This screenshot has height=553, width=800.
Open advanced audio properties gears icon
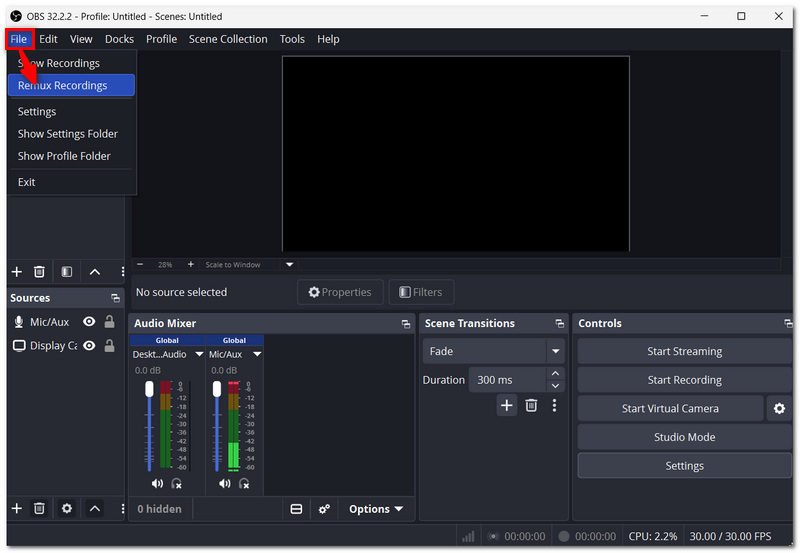tap(324, 509)
